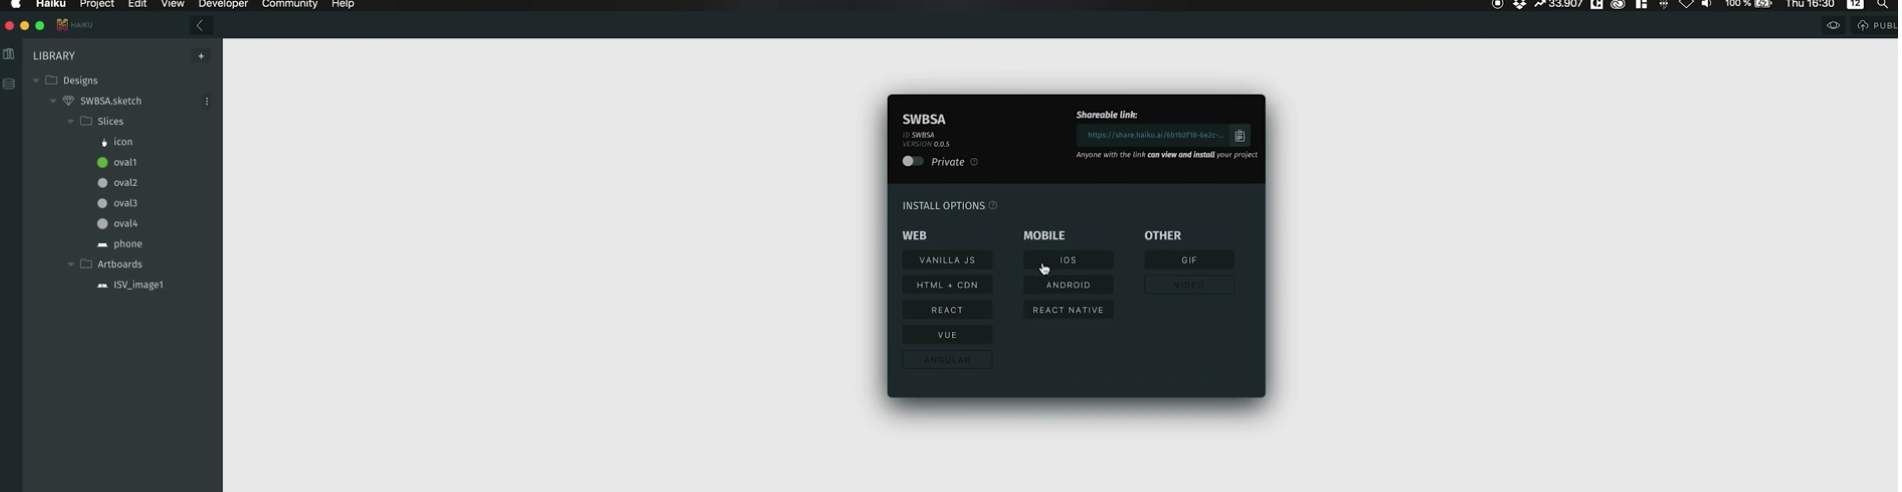
Task: Click the Publish button with cloud icon
Action: [1877, 26]
